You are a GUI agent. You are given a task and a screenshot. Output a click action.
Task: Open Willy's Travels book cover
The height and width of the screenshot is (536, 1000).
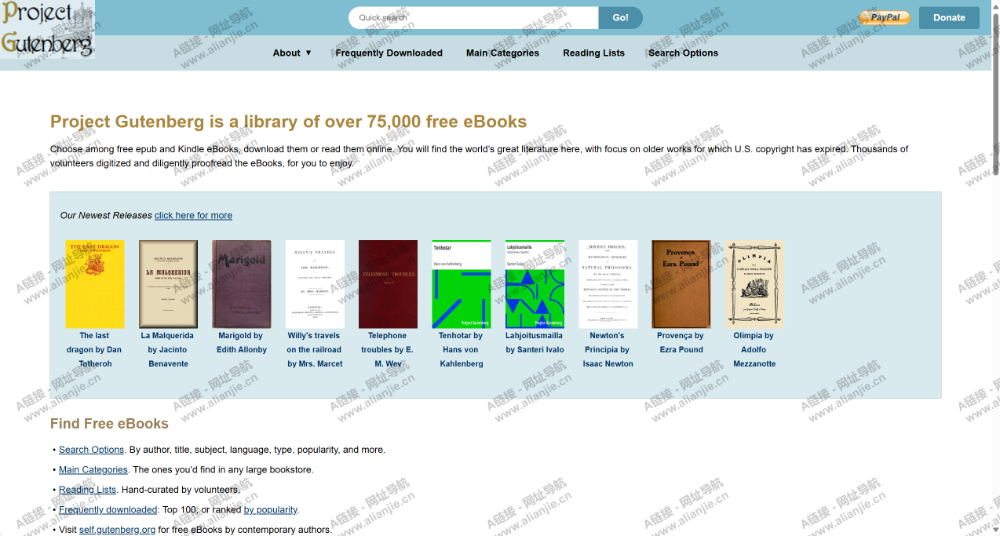tap(315, 284)
